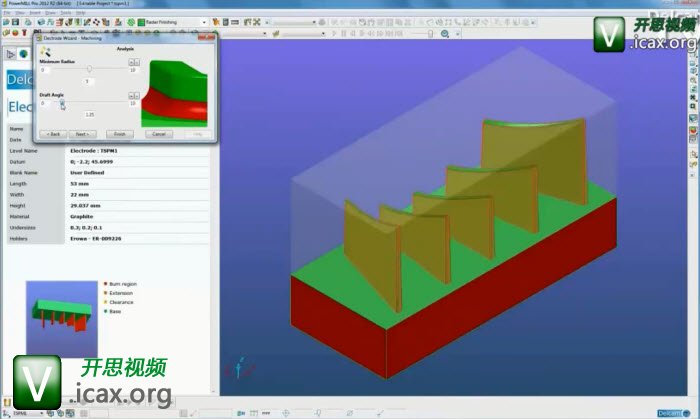Click the red tool icon on second toolbar
The image size is (700, 419).
coord(25,33)
